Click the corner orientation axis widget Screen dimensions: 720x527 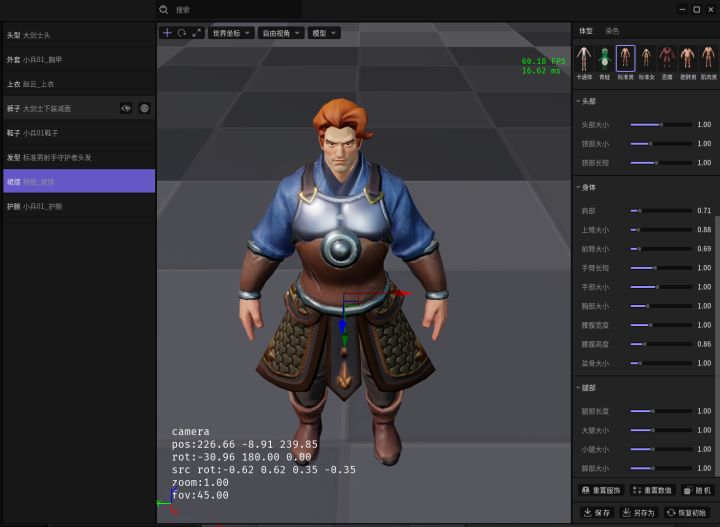[168, 501]
